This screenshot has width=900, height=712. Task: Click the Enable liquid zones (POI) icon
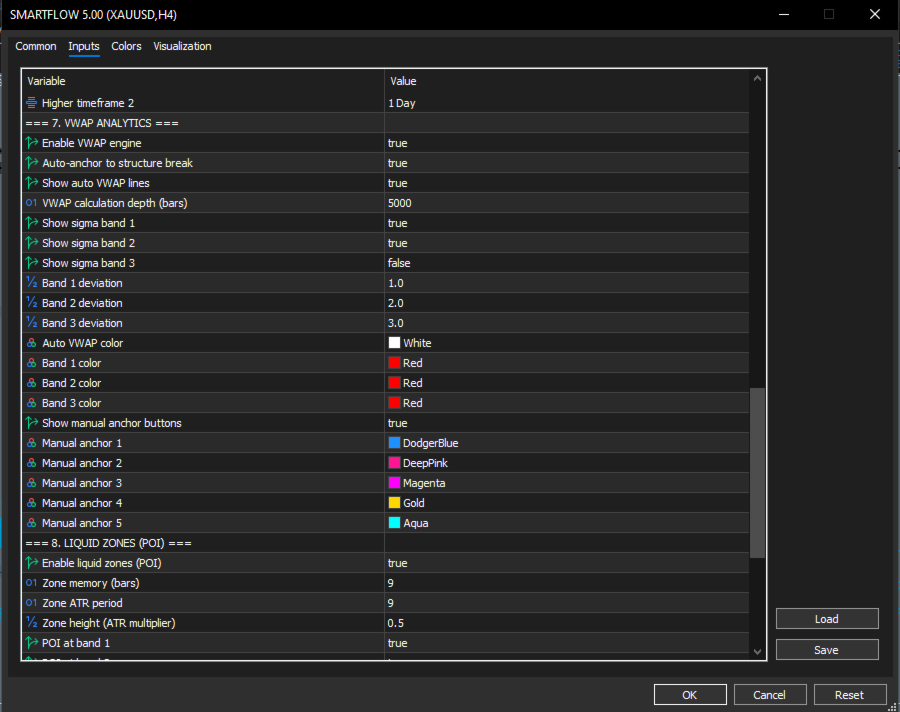(32, 563)
